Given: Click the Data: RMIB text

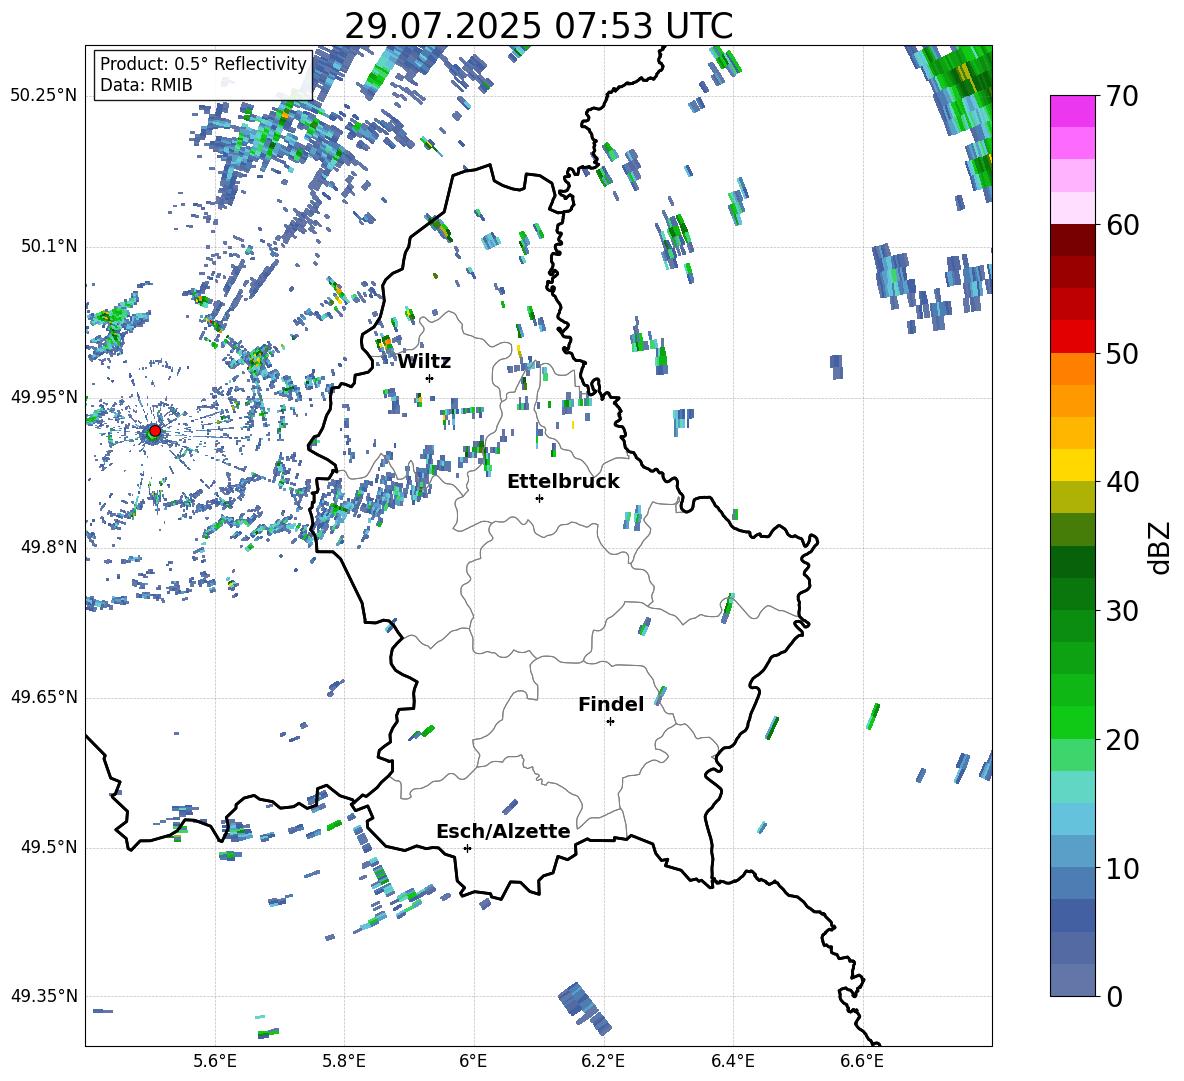Looking at the screenshot, I should pos(146,85).
